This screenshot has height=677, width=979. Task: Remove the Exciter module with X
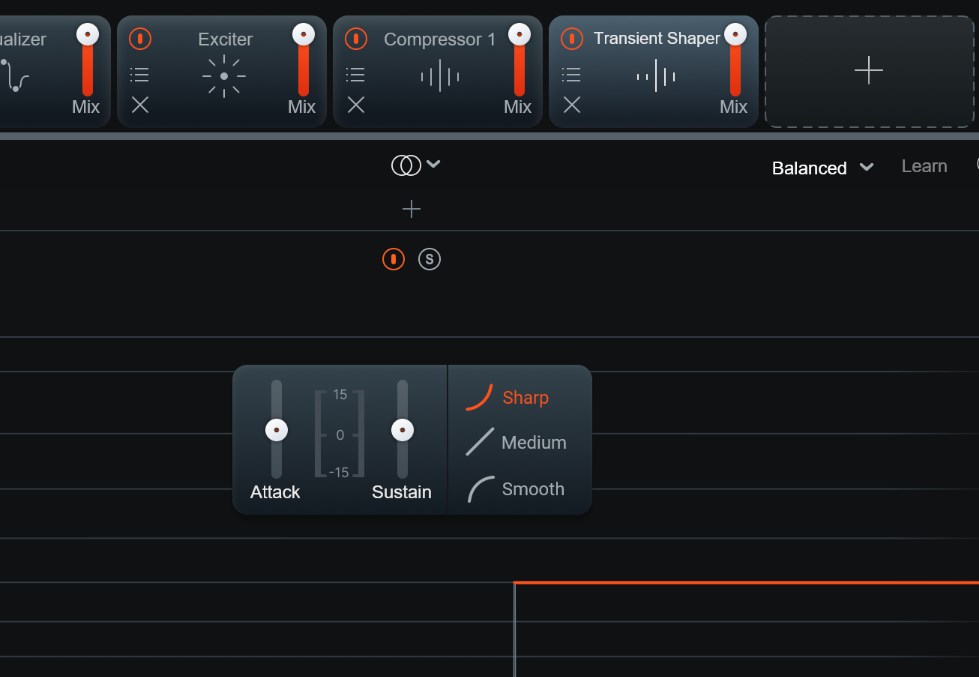pos(140,105)
